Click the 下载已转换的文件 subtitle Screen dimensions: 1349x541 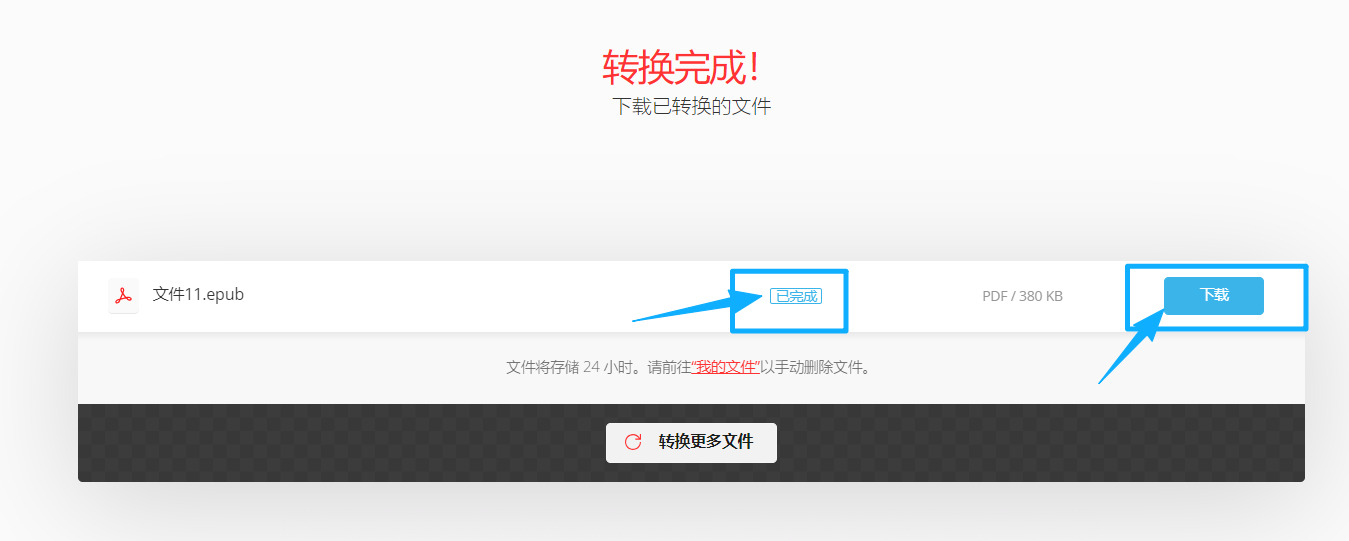point(691,106)
